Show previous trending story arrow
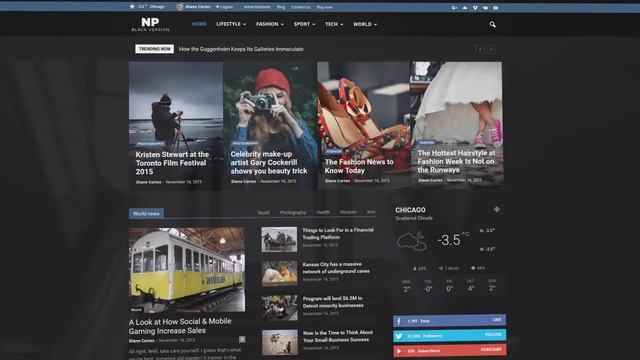Image resolution: width=640 pixels, height=360 pixels. click(480, 49)
